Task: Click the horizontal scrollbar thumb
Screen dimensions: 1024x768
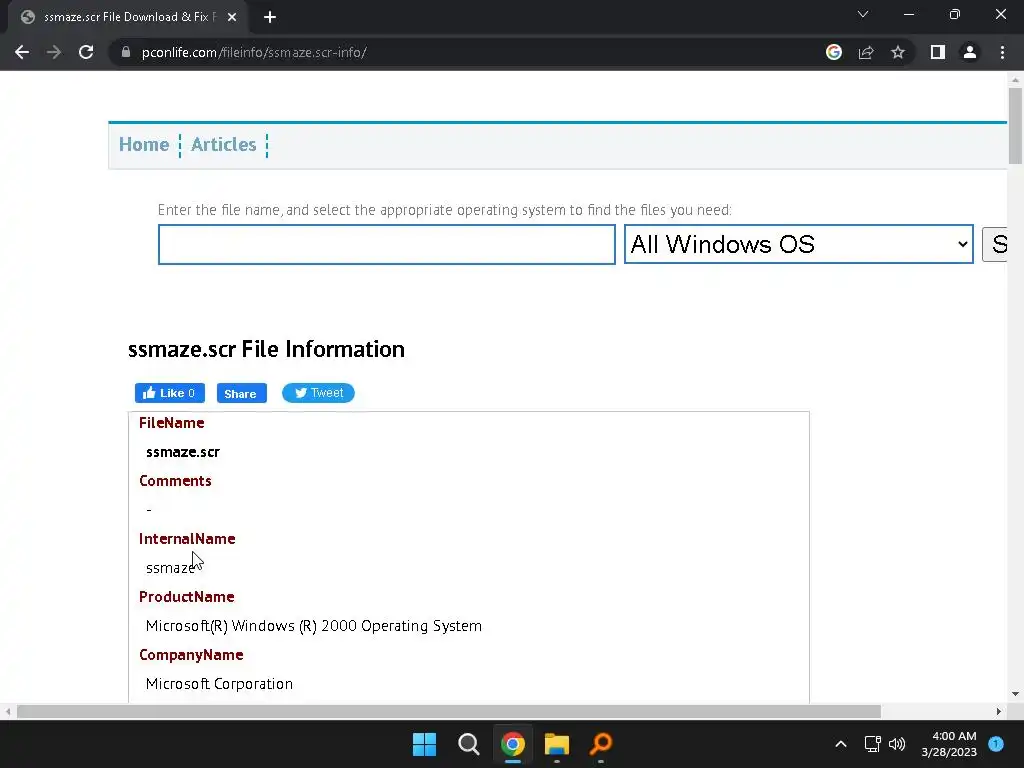Action: [x=449, y=711]
